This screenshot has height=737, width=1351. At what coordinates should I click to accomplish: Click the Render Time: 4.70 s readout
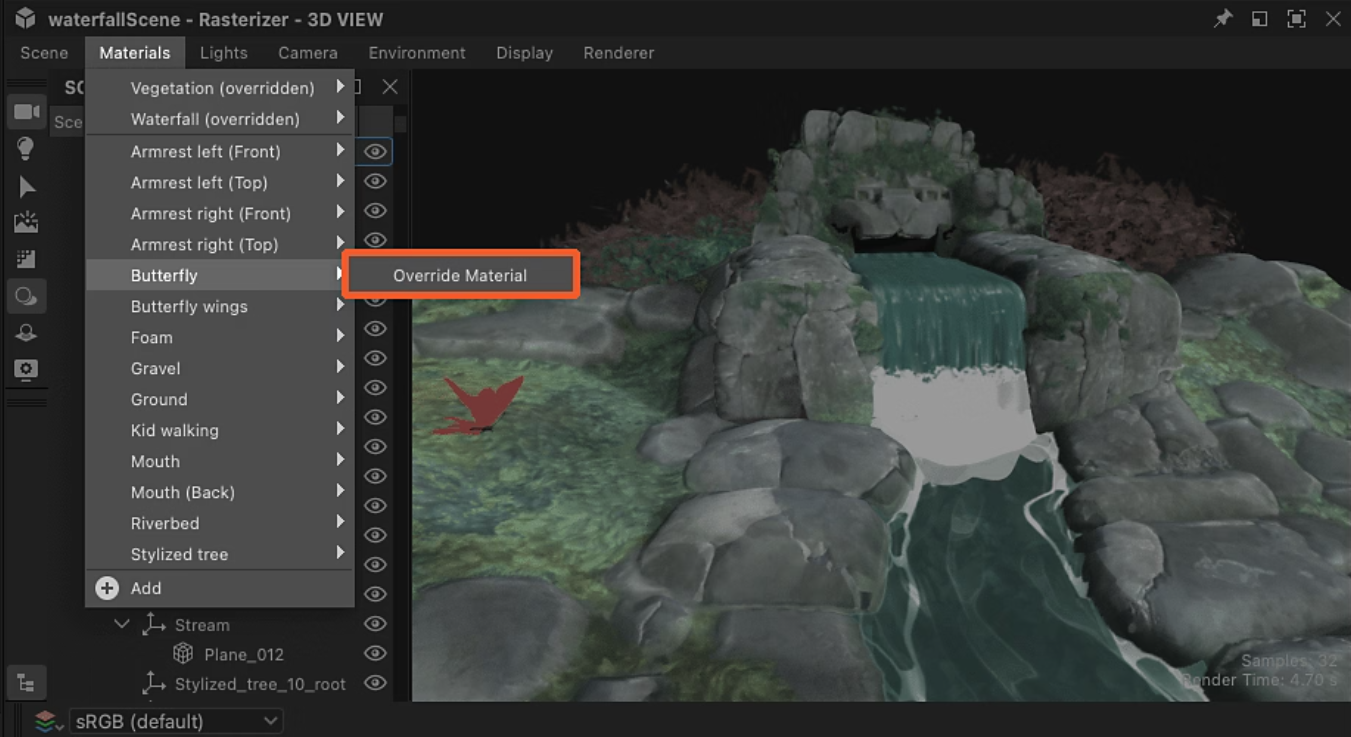click(1260, 680)
